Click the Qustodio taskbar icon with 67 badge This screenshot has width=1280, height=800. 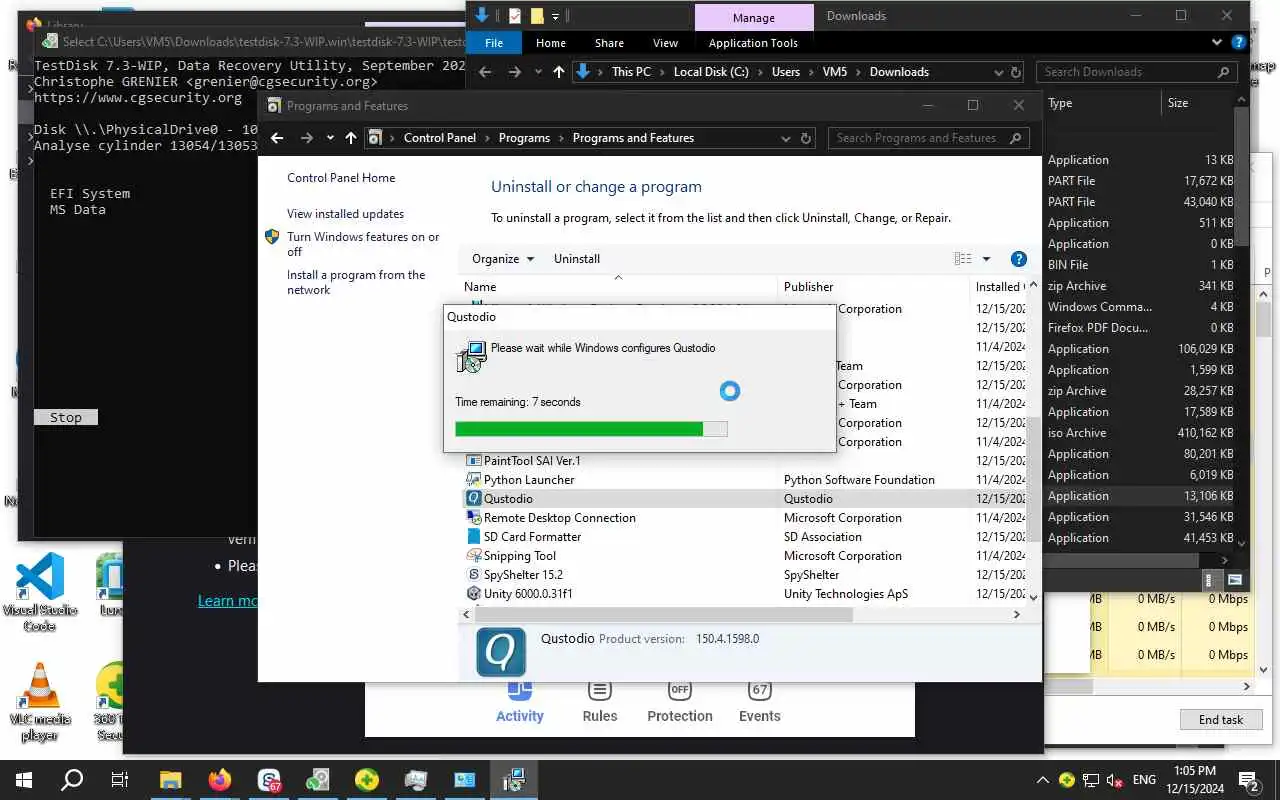coord(269,780)
